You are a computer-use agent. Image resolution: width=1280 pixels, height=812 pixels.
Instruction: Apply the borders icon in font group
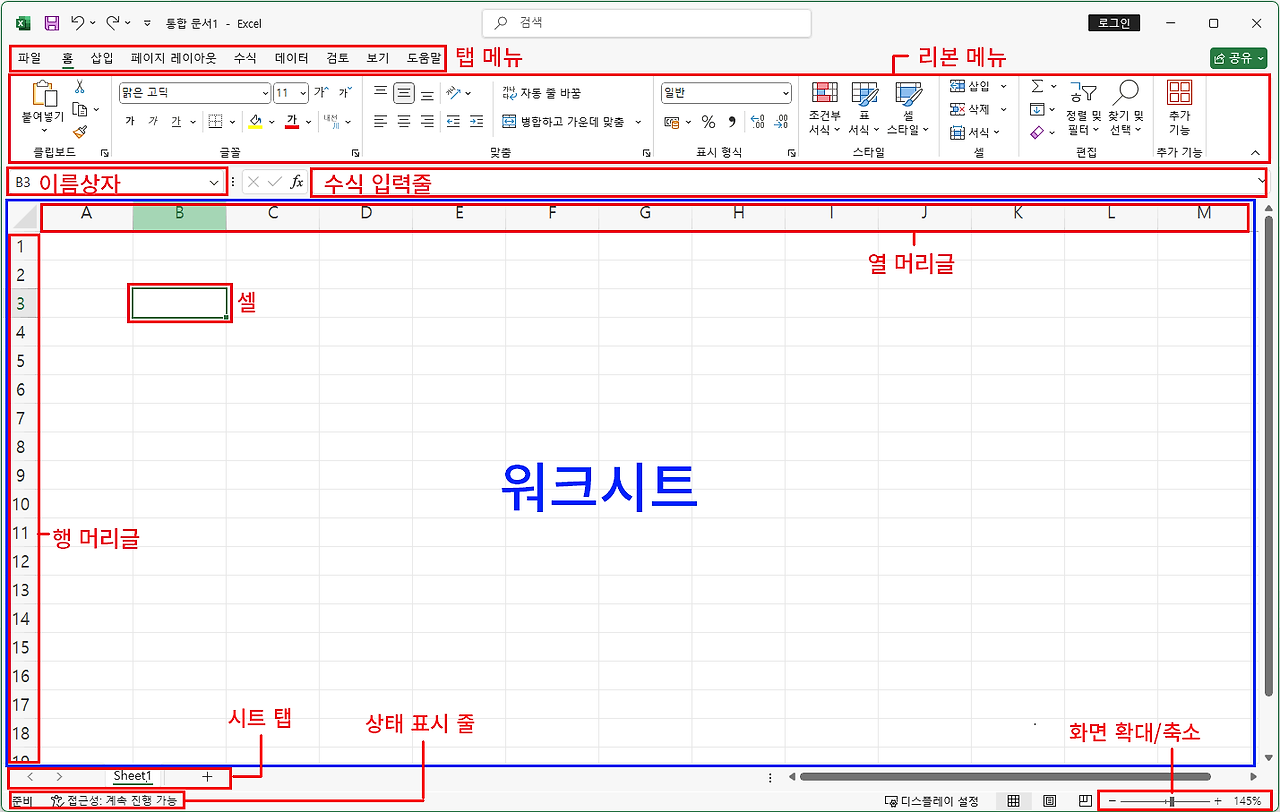(x=215, y=121)
